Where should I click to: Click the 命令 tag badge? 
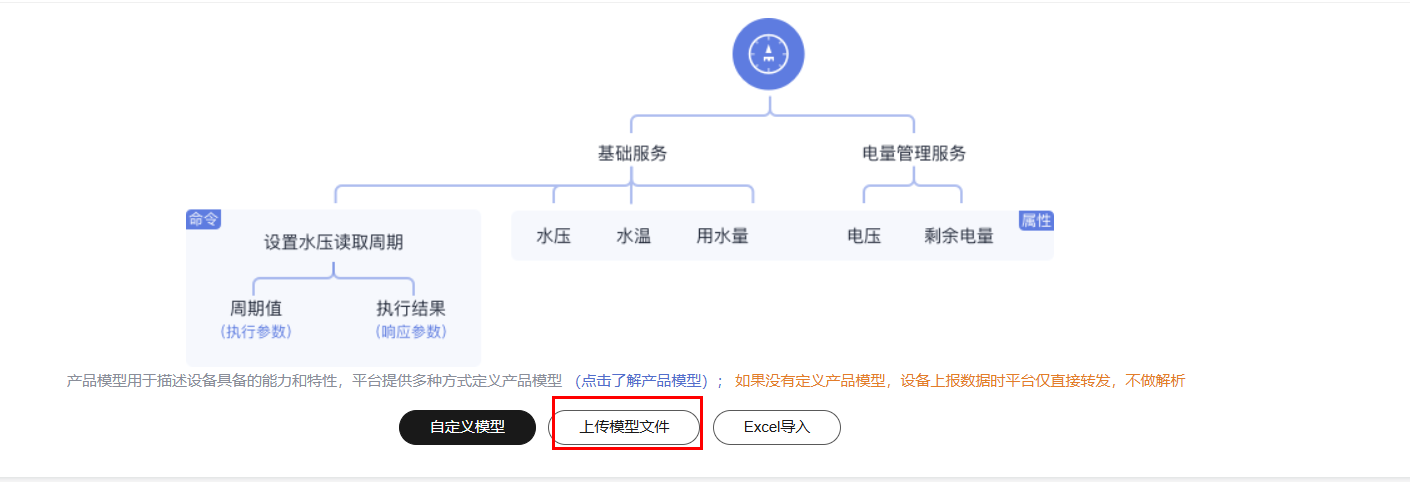203,220
